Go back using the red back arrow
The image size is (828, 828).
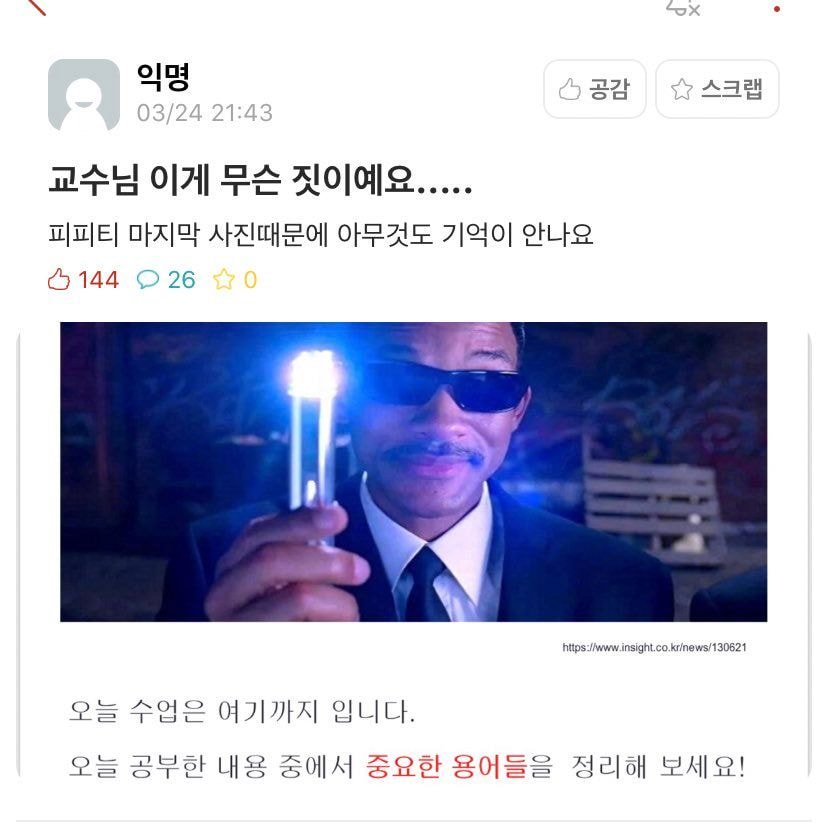pyautogui.click(x=36, y=6)
